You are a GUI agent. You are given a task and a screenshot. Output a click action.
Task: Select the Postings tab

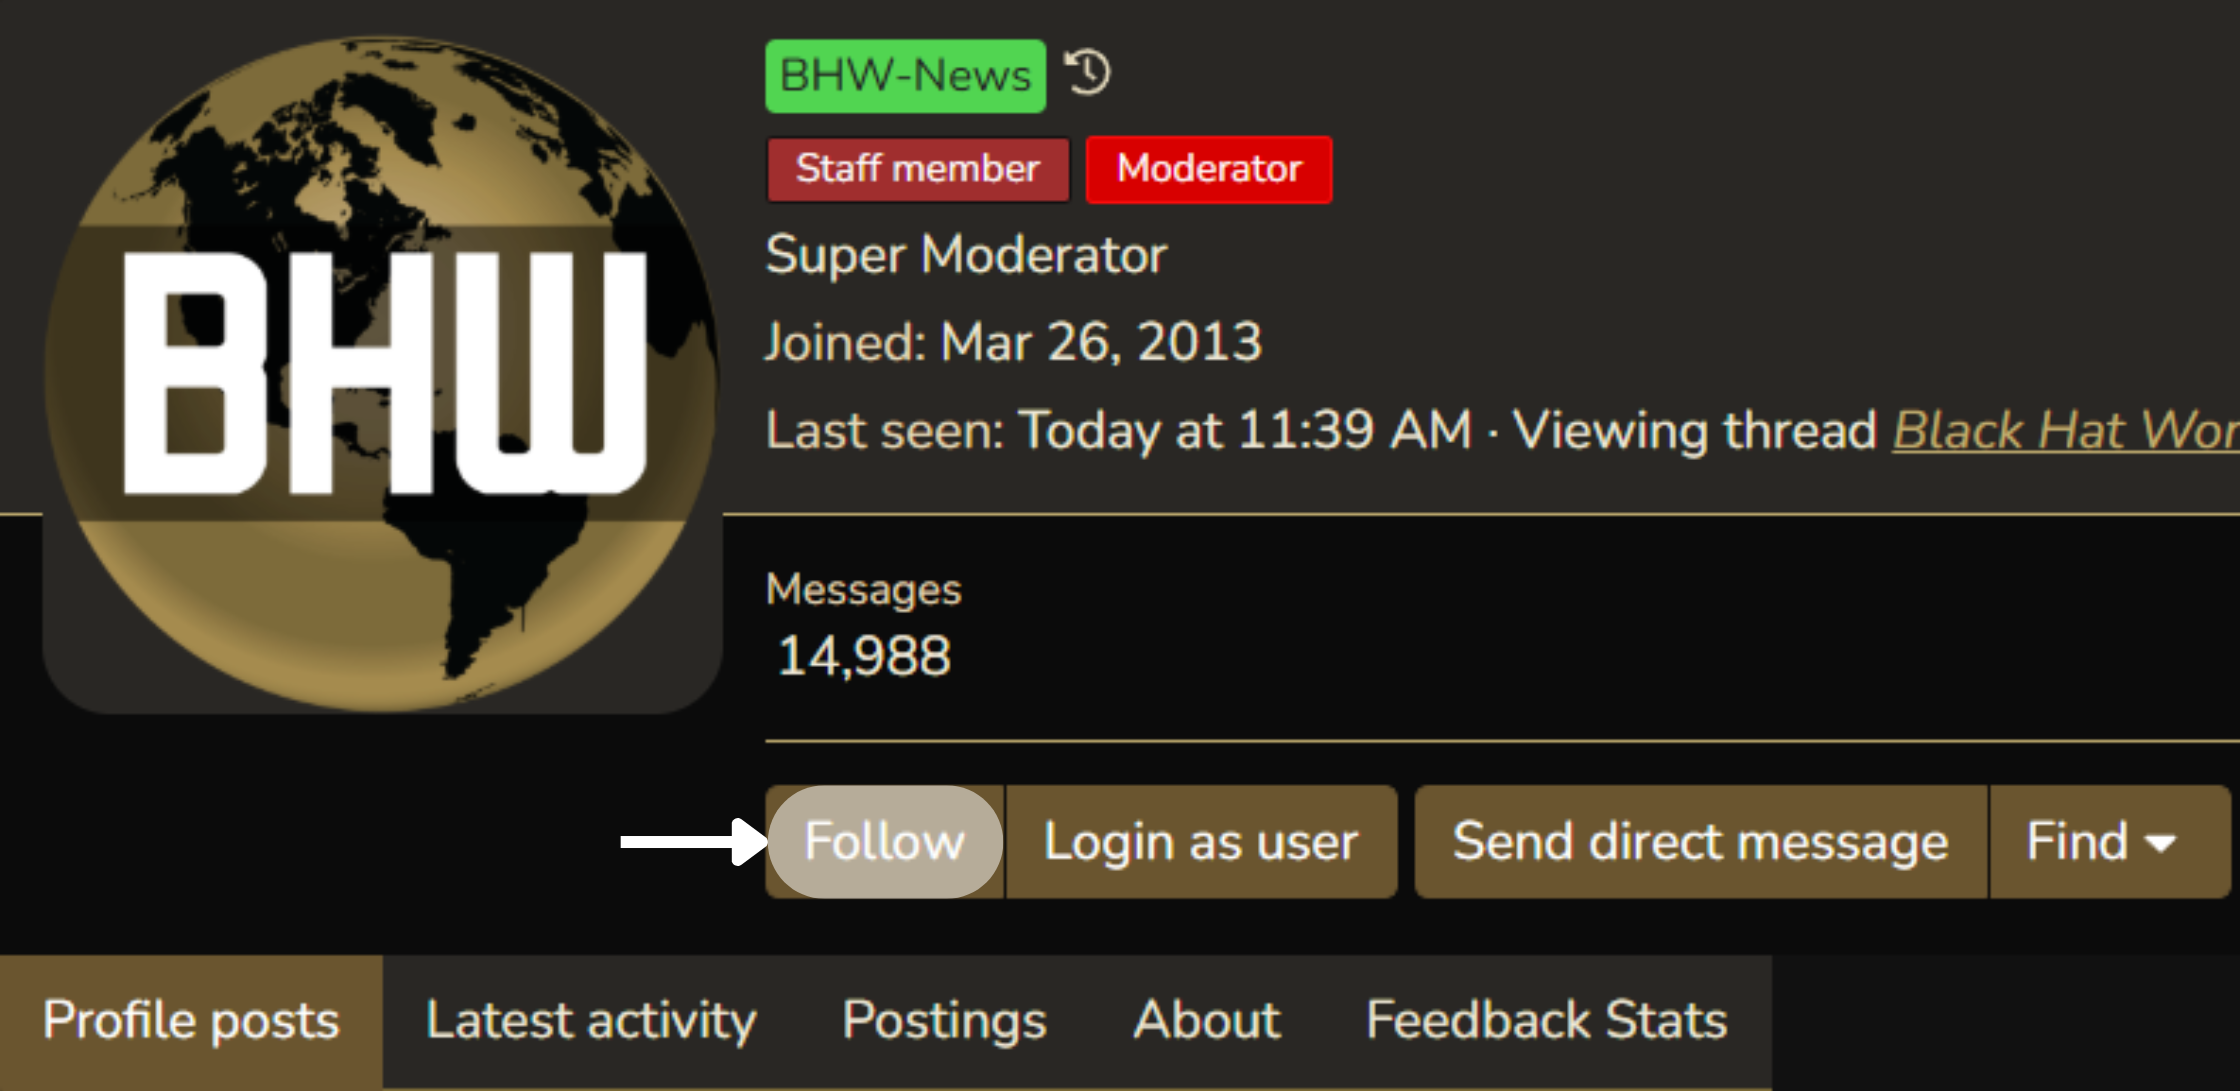(944, 1021)
